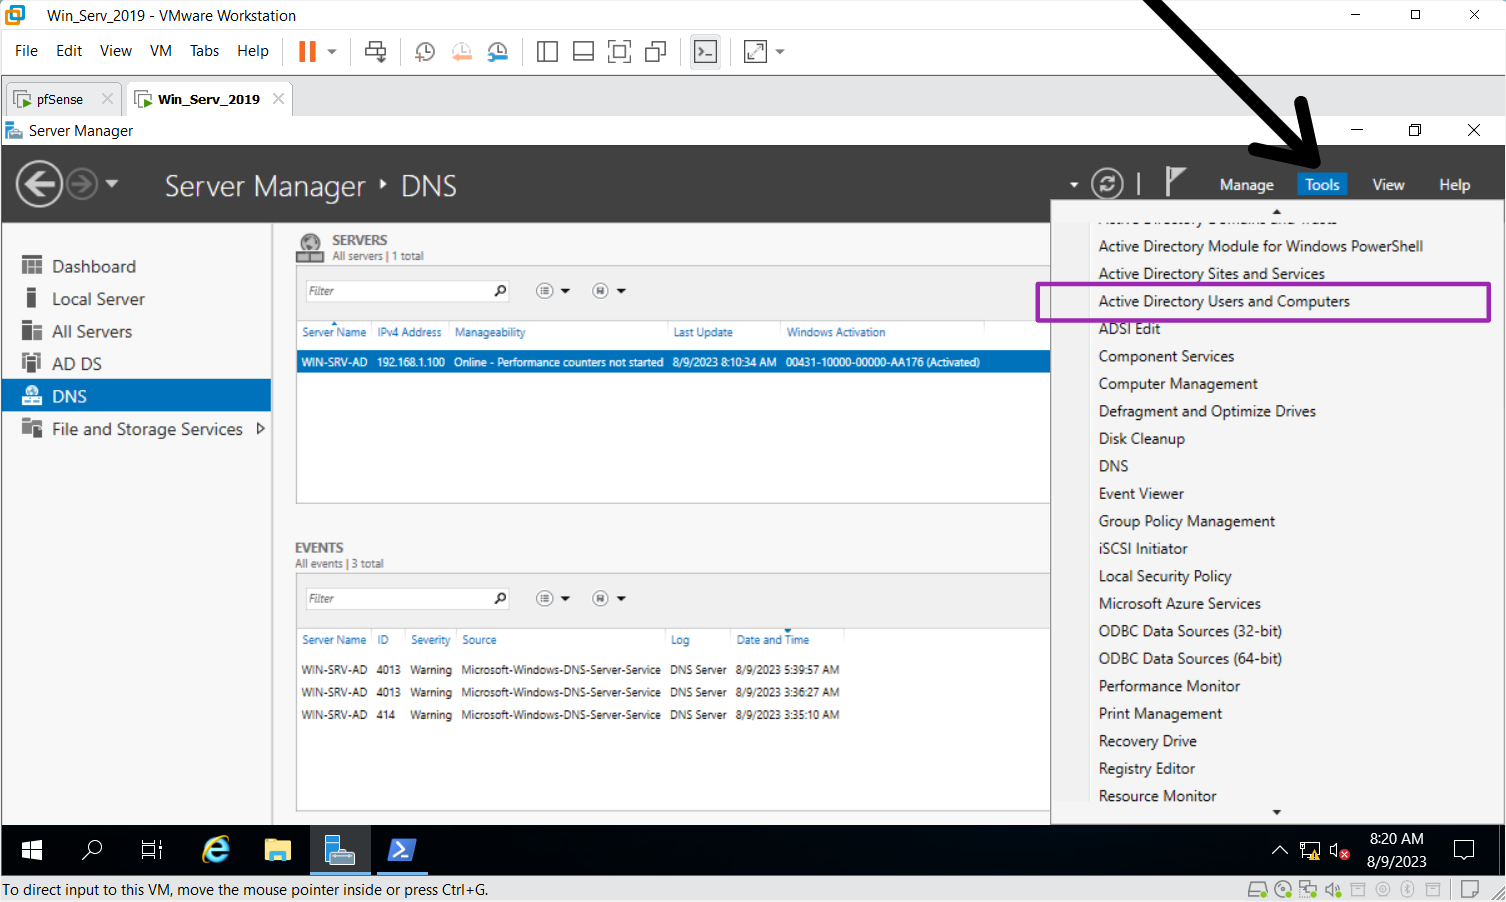
Task: Open Active Directory Users and Computers
Action: pyautogui.click(x=1224, y=301)
